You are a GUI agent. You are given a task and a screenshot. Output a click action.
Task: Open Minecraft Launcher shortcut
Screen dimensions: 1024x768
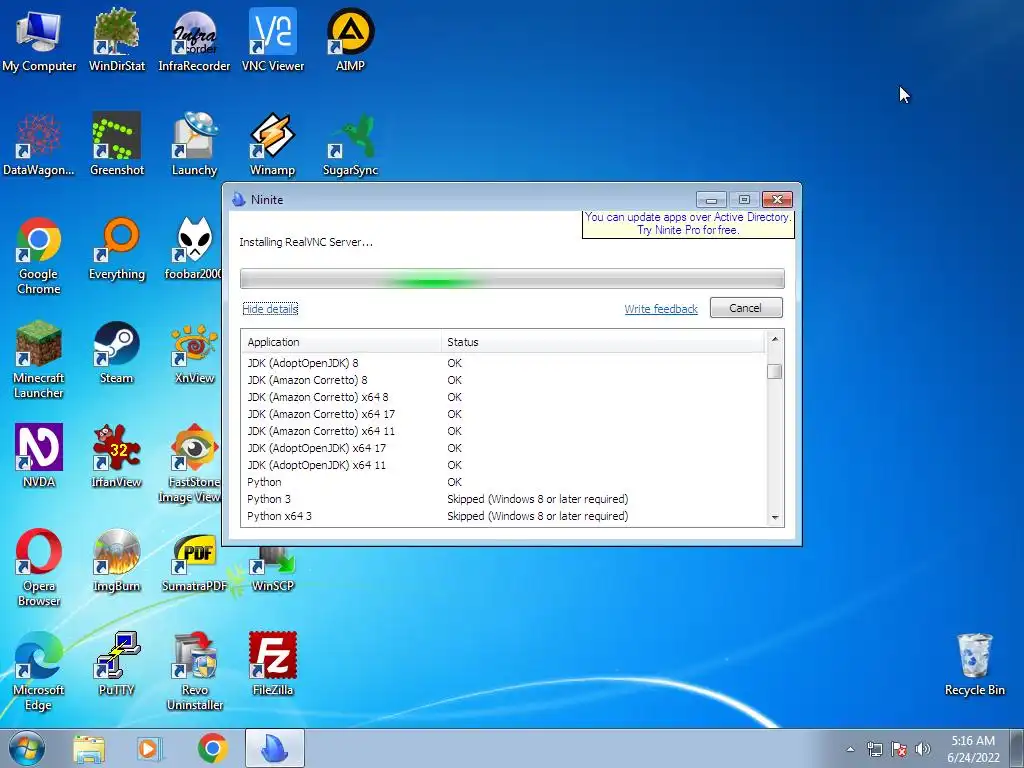(39, 359)
